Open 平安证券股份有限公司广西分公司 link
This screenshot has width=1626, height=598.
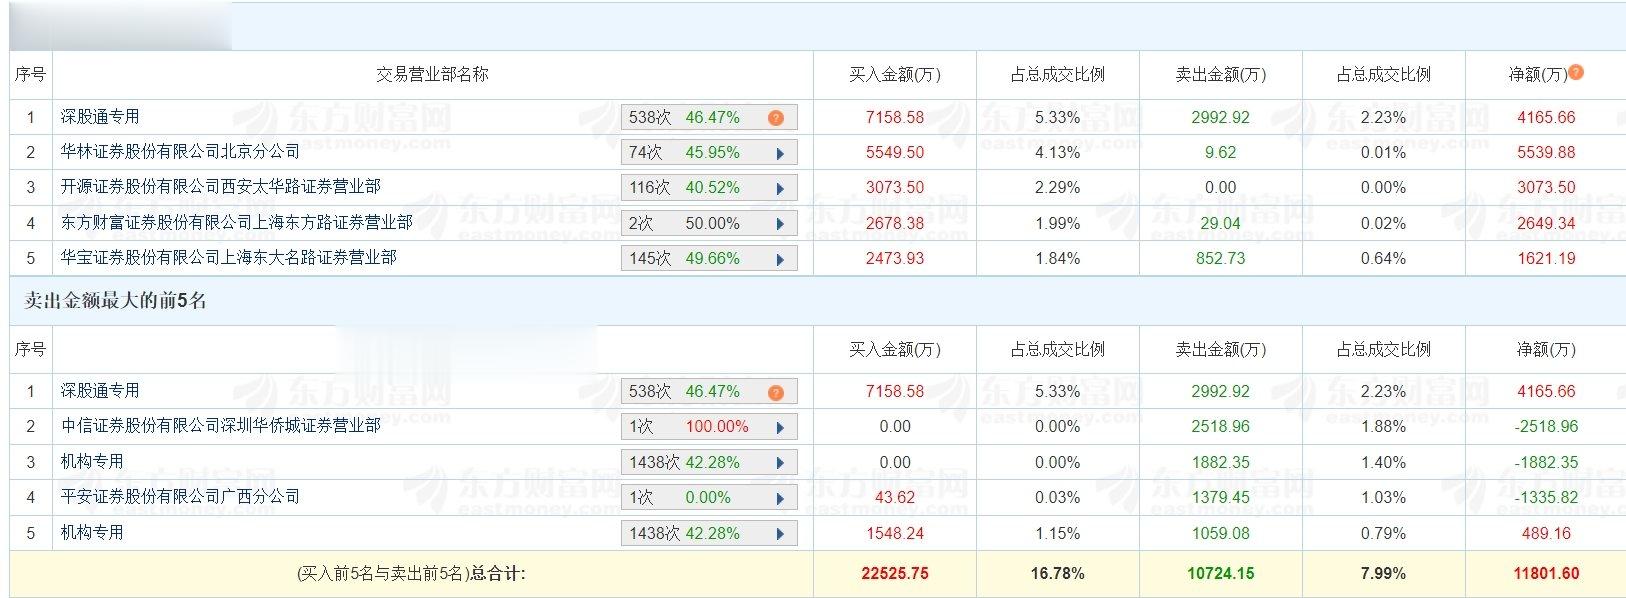[180, 496]
